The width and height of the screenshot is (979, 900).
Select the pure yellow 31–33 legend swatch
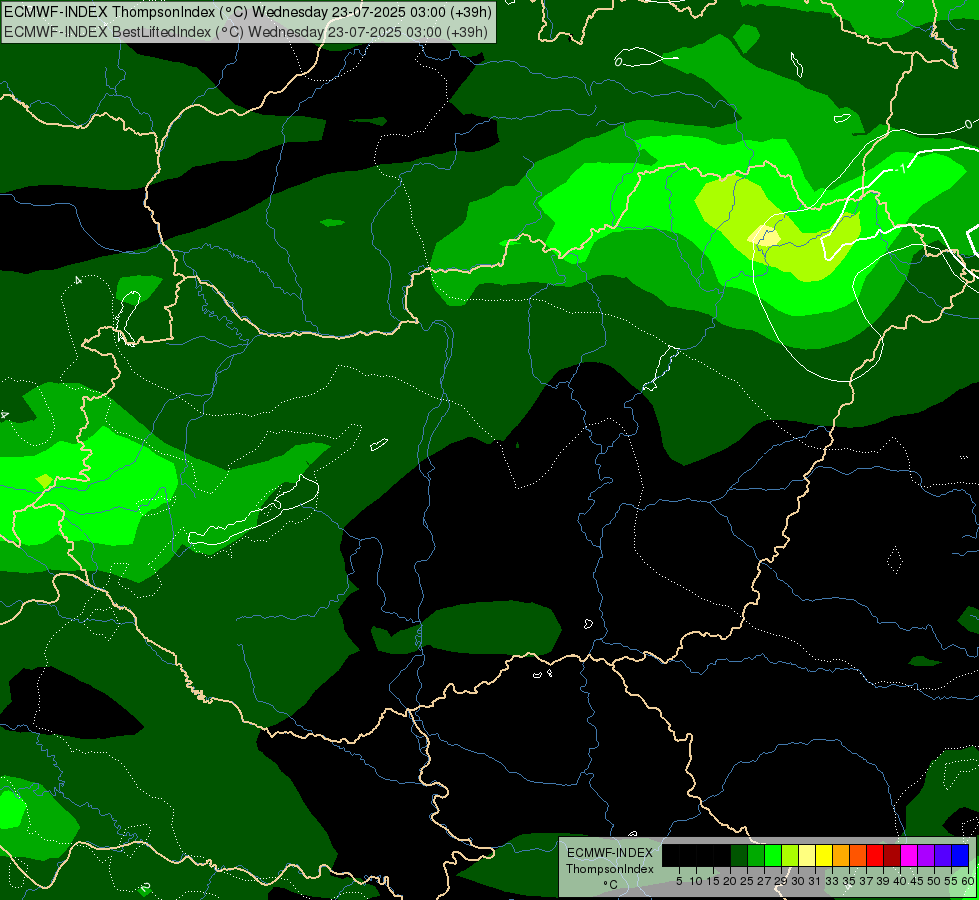coord(824,855)
